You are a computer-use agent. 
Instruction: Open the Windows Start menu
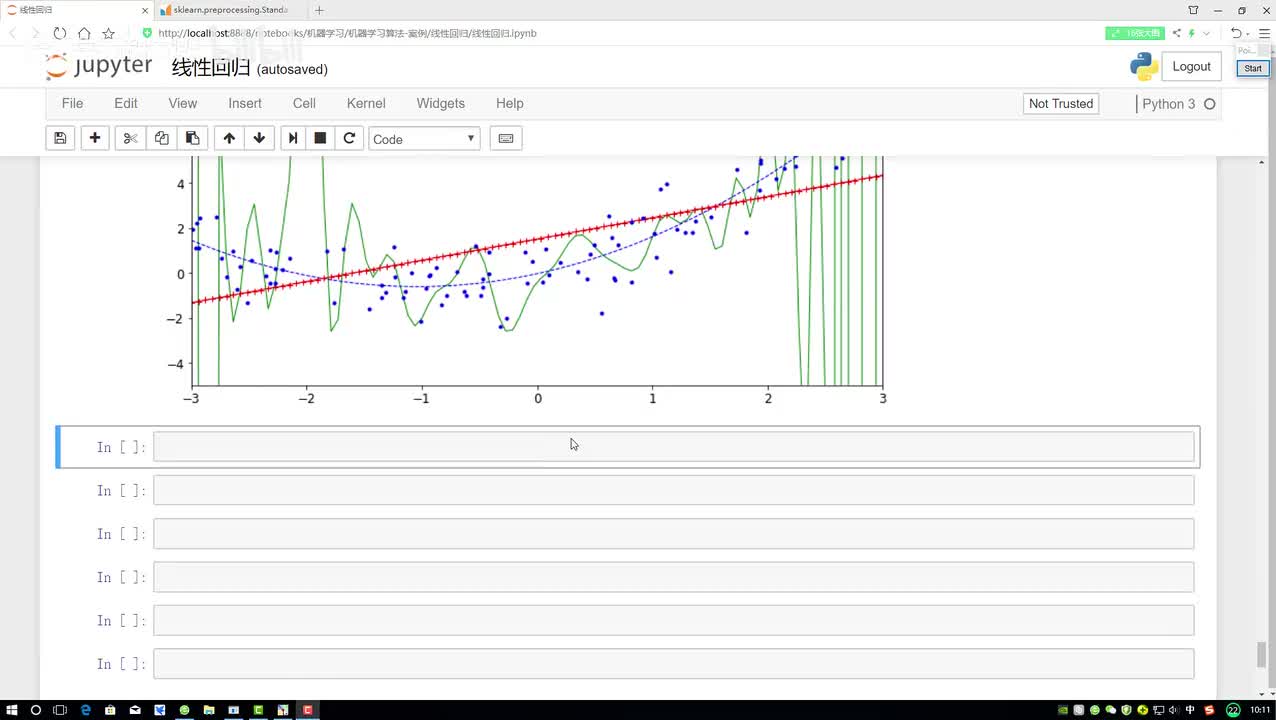coord(11,710)
